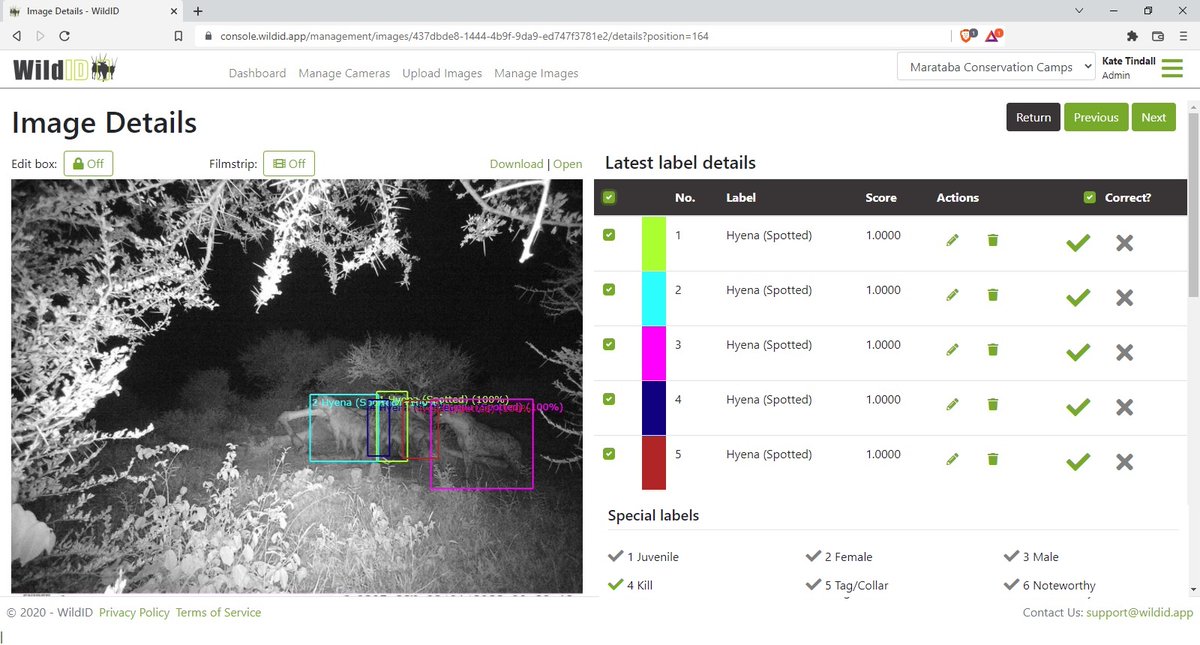This screenshot has height=645, width=1200.
Task: Mark label 3 as correct with checkmark
Action: coord(1078,352)
